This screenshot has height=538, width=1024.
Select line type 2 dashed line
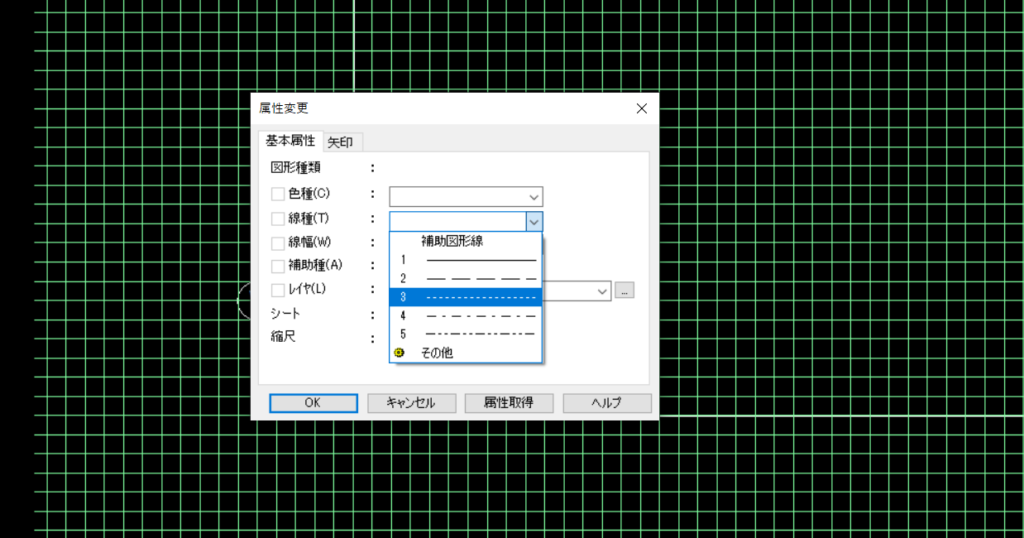click(466, 278)
